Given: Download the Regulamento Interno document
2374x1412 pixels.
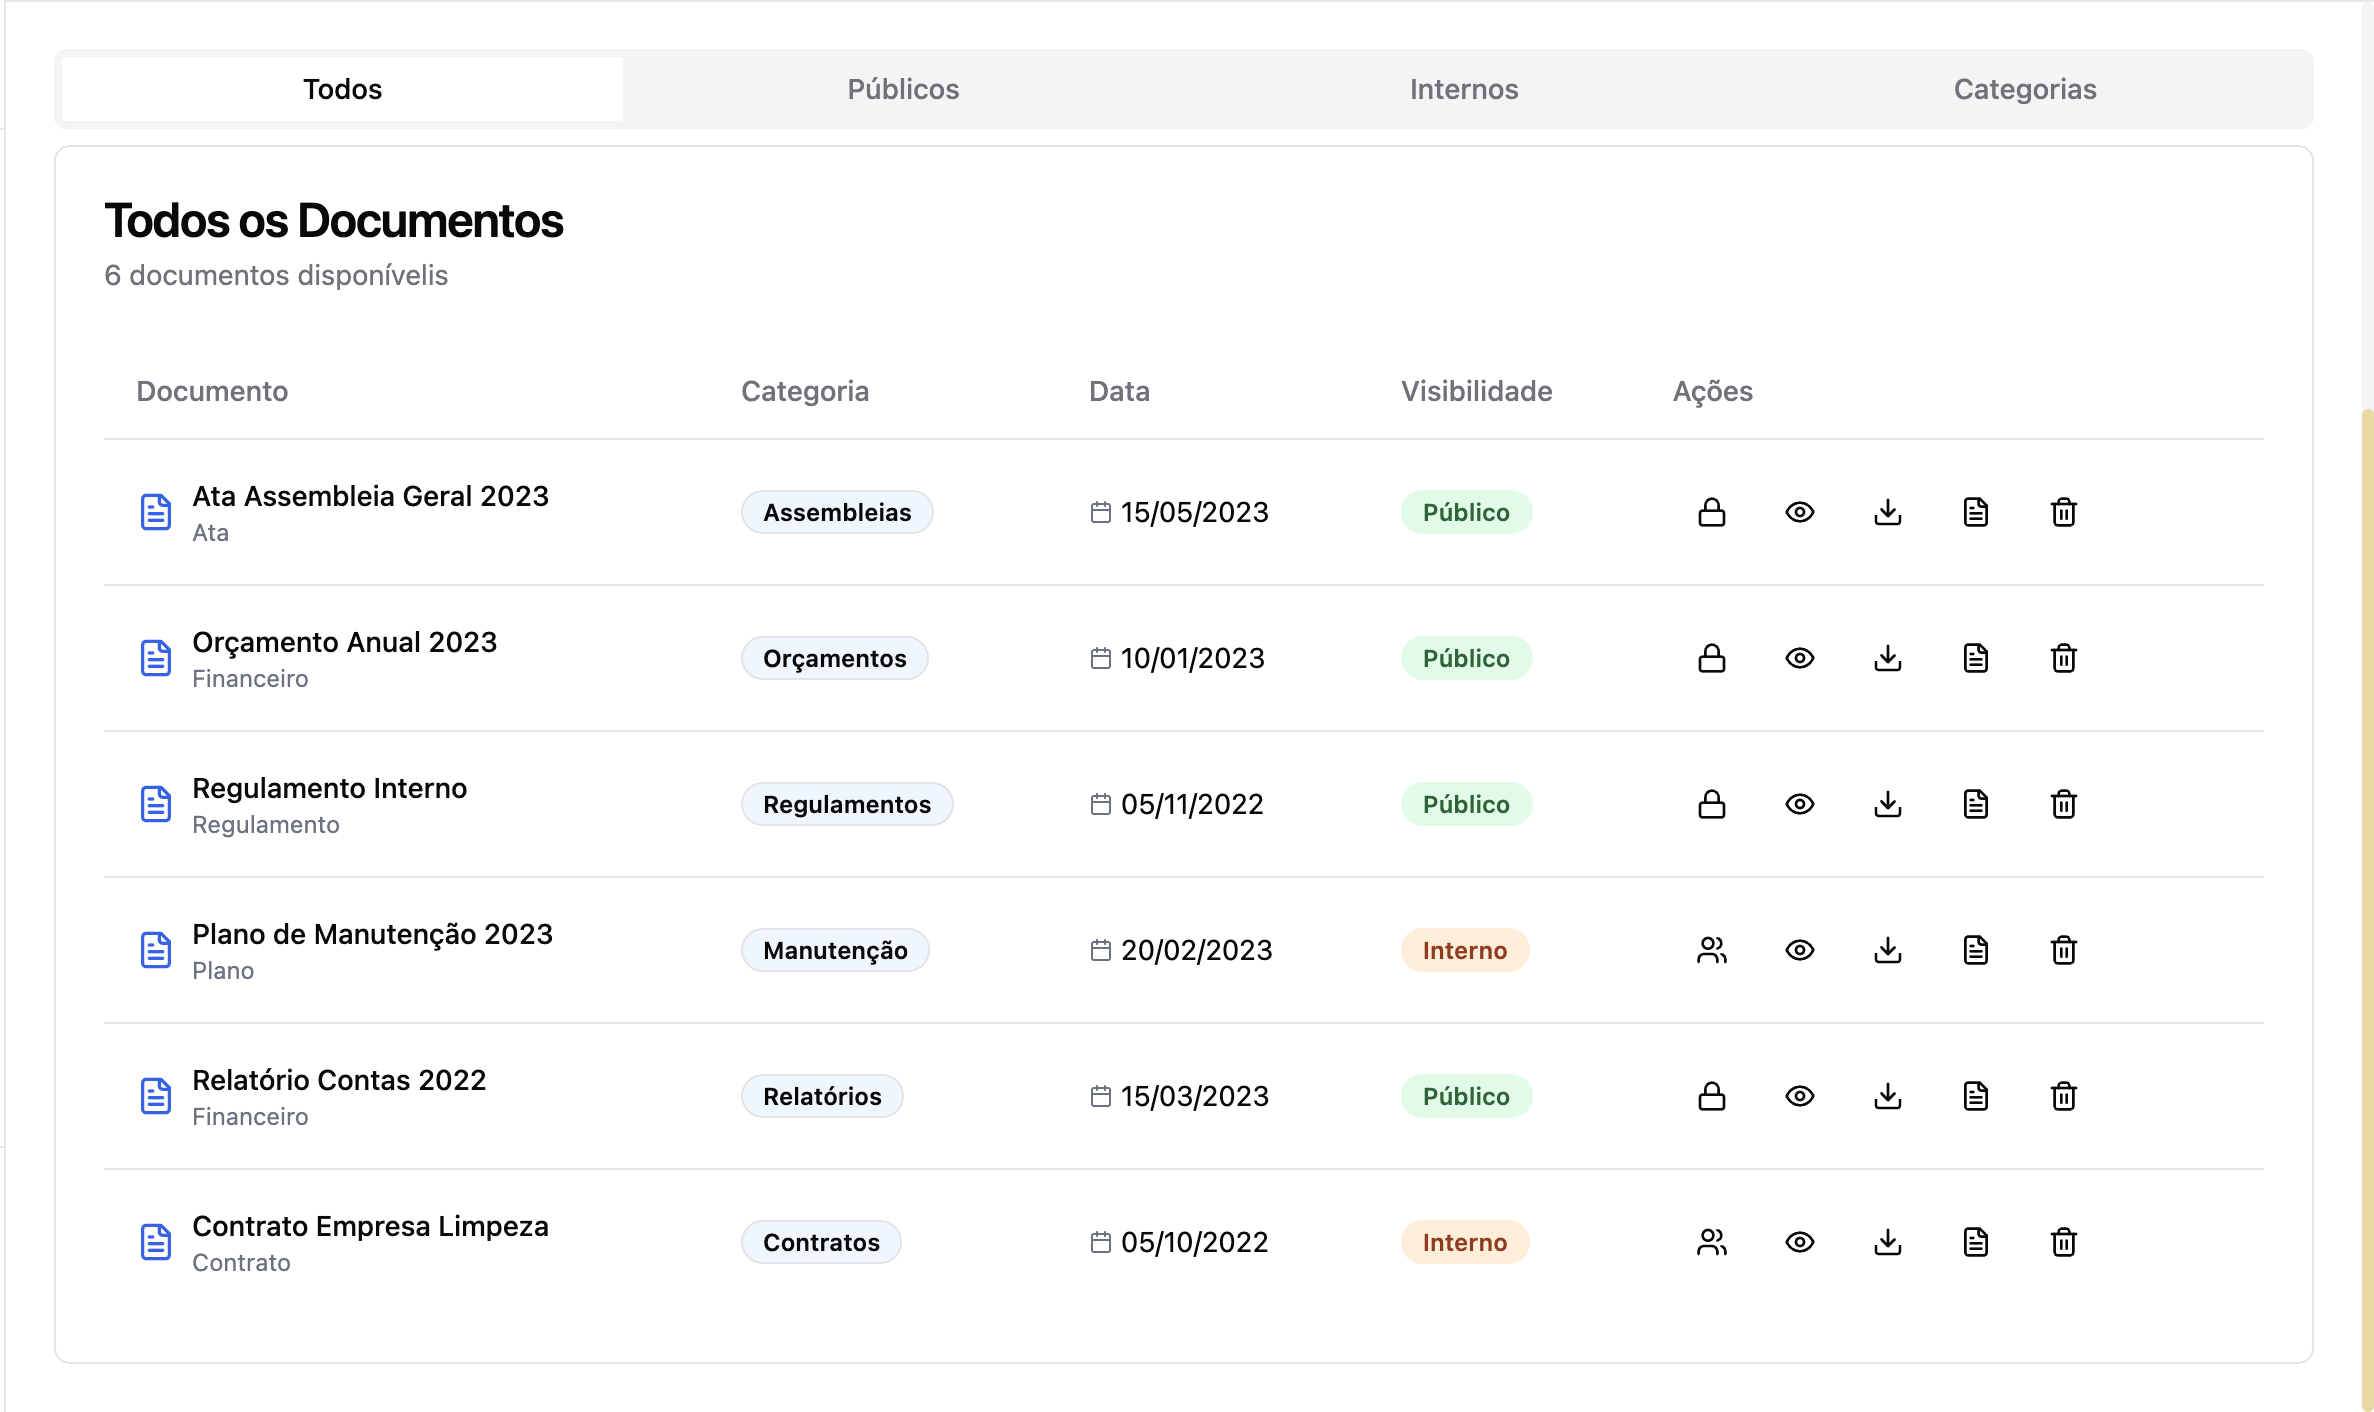Looking at the screenshot, I should [1887, 804].
